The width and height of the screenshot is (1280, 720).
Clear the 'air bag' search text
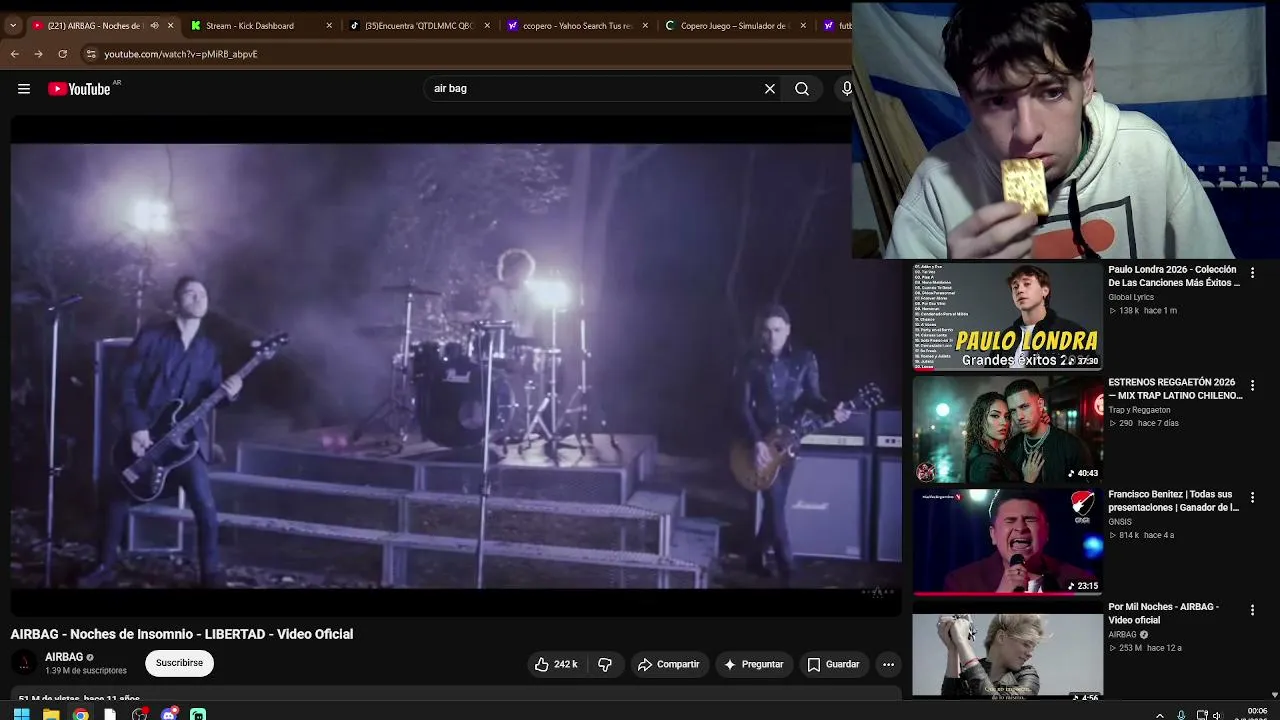pos(770,89)
